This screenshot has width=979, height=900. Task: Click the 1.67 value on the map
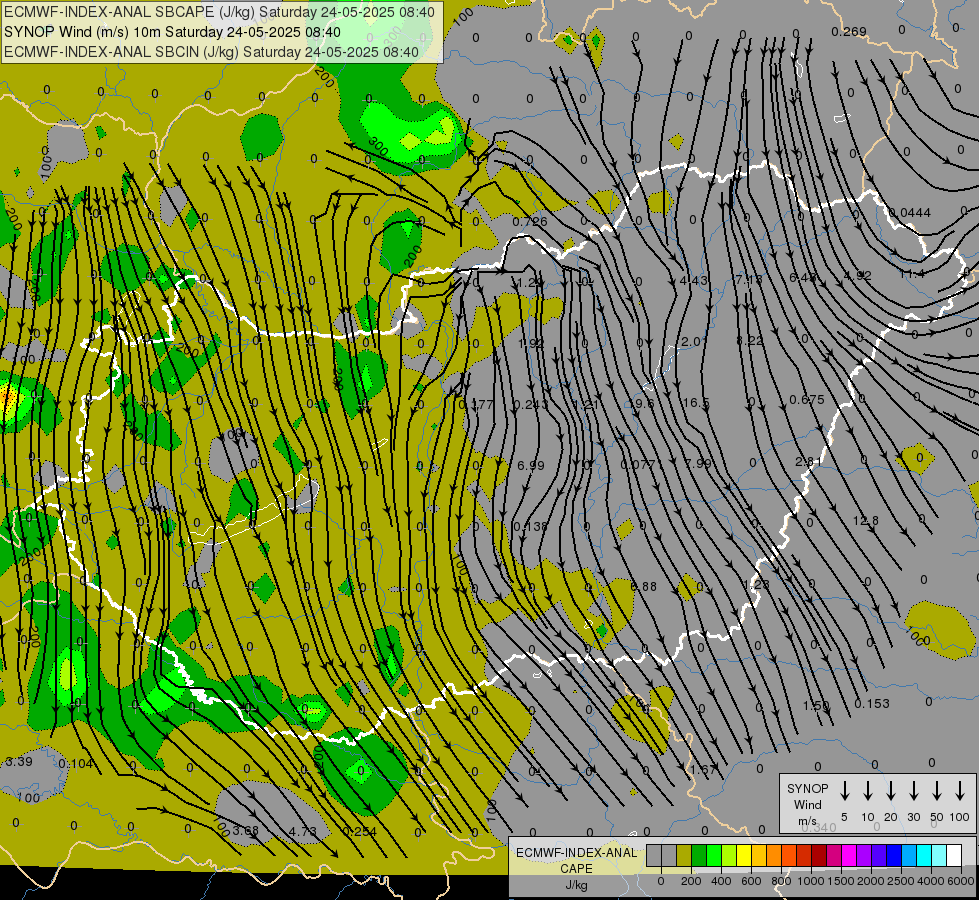coord(704,769)
